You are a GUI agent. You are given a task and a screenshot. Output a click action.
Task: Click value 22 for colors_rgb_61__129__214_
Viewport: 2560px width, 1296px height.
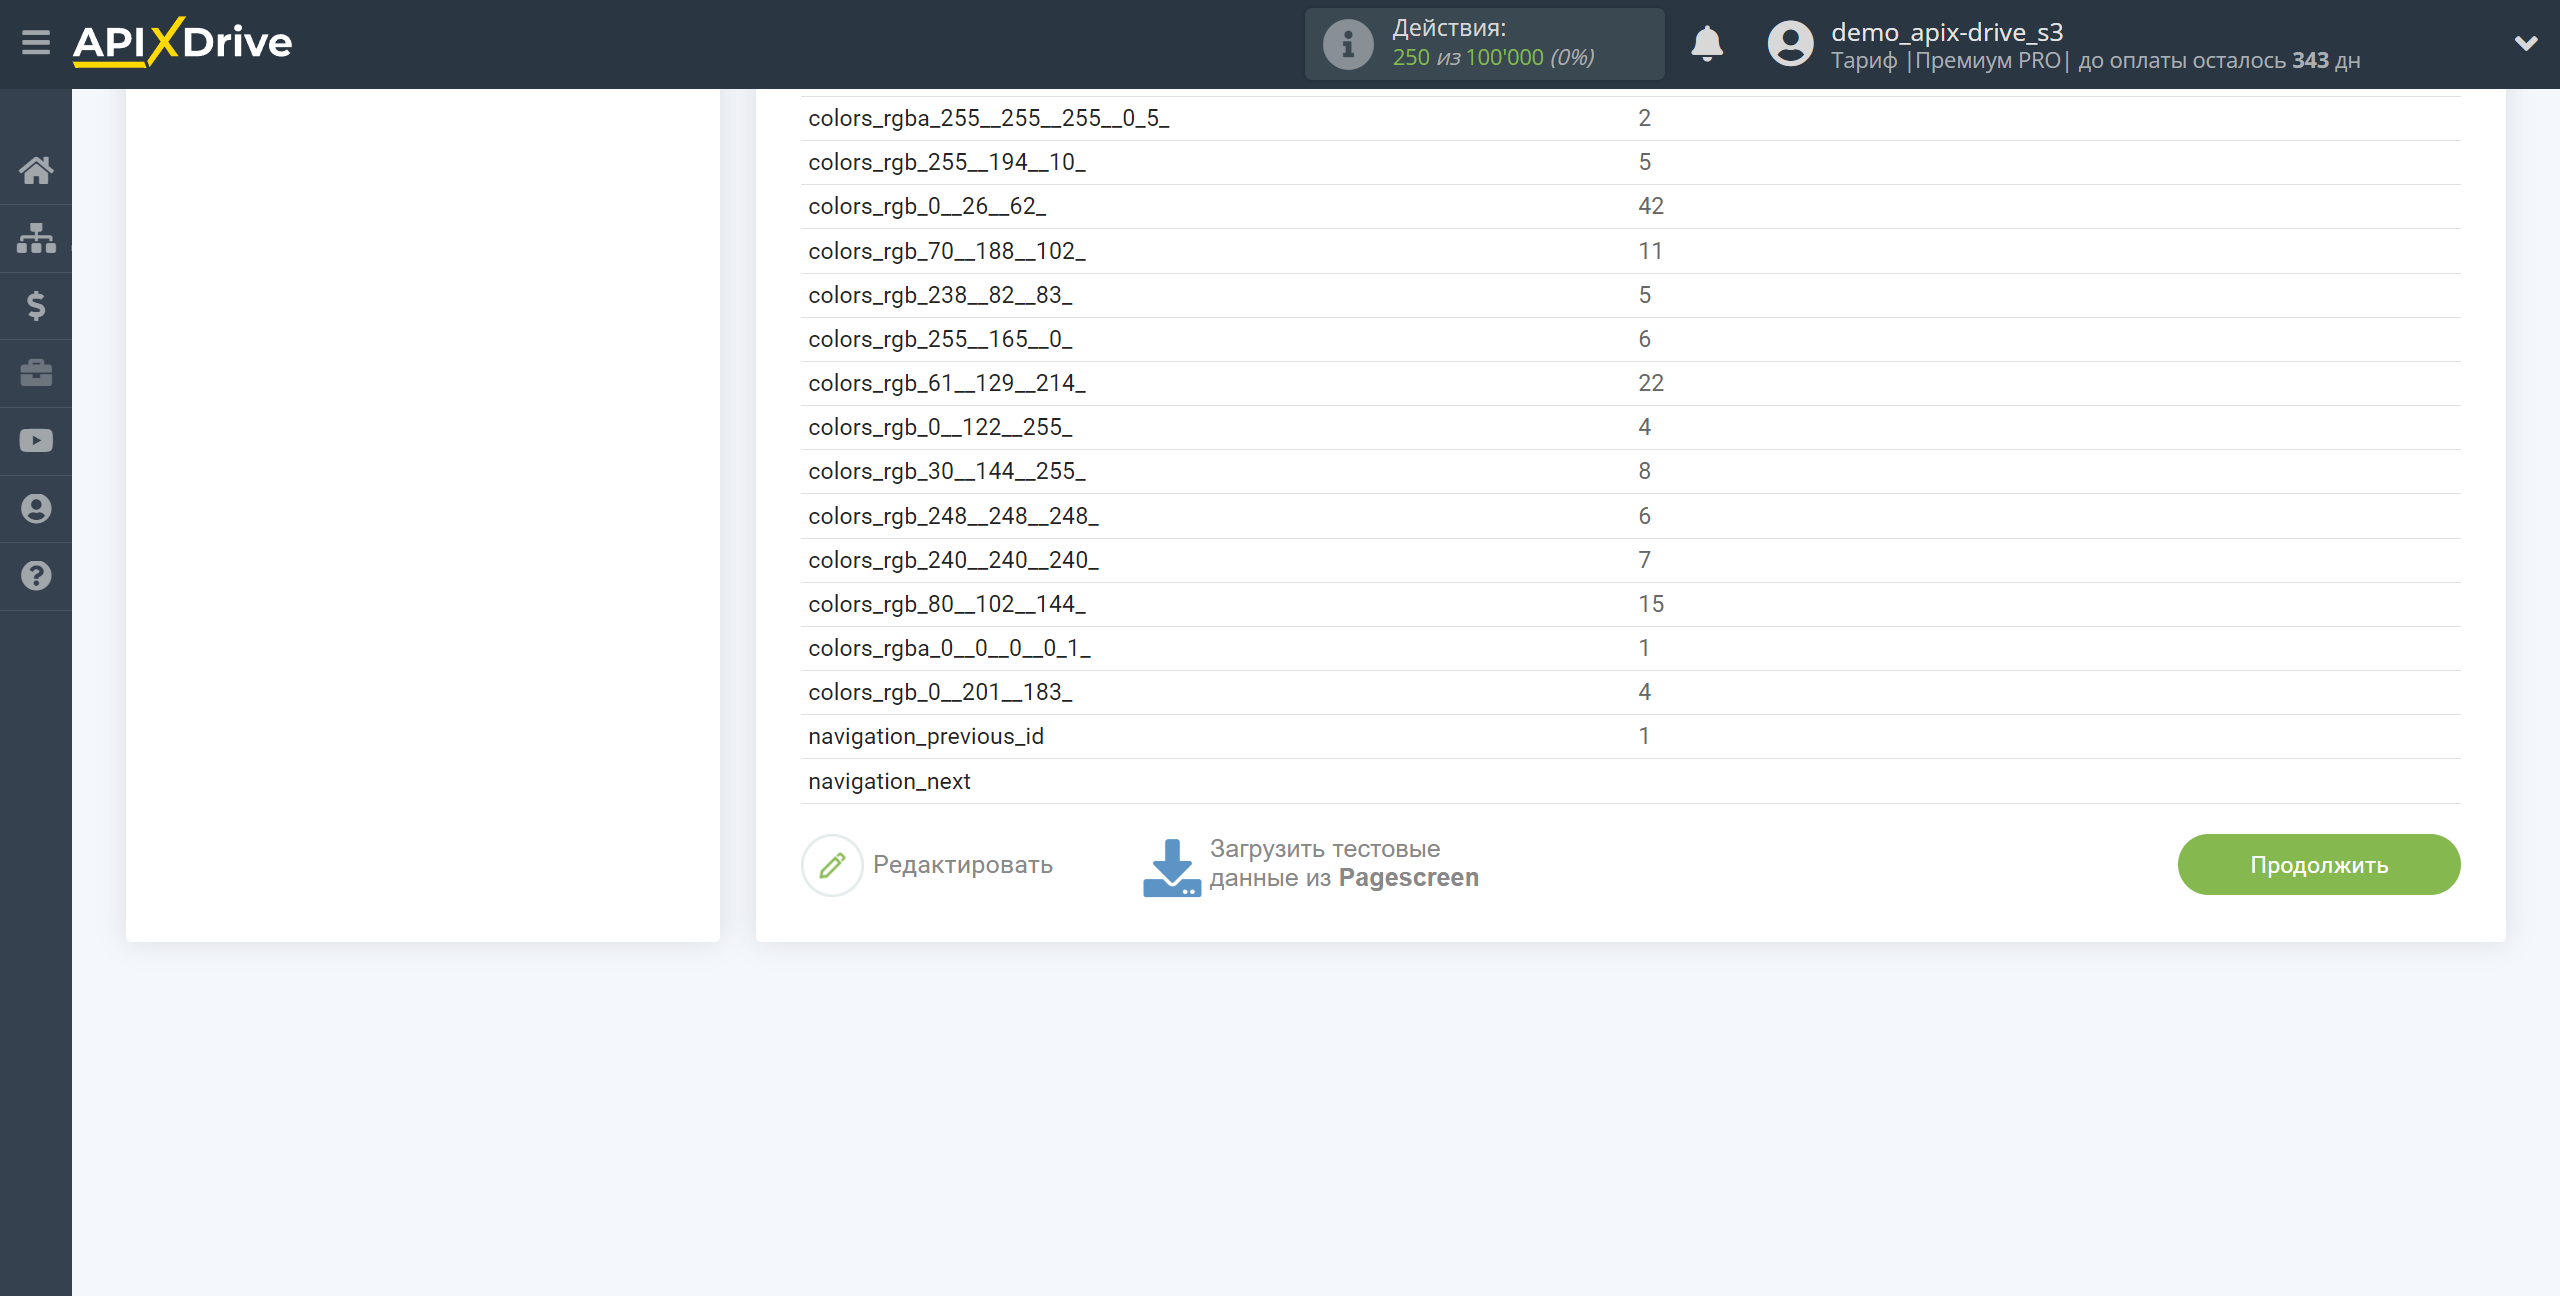click(x=1650, y=383)
